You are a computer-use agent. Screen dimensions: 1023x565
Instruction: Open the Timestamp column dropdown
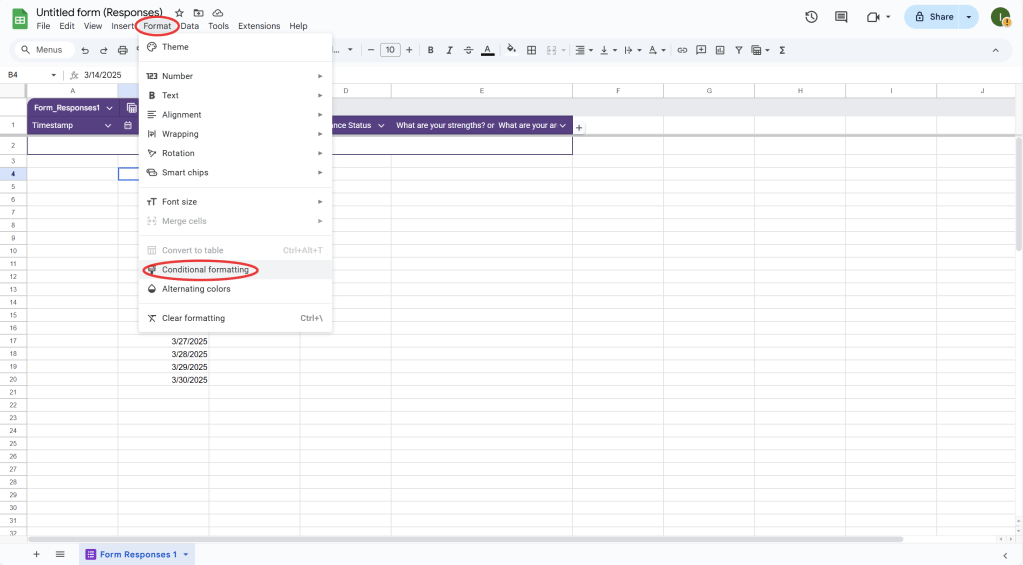click(108, 125)
